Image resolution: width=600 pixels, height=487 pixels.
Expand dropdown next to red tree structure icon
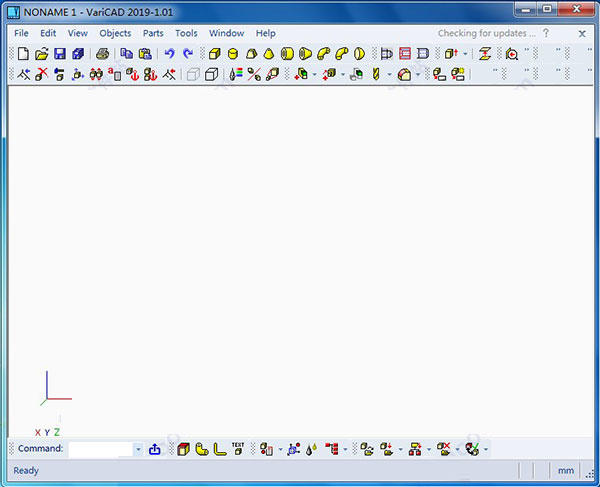(x=345, y=449)
